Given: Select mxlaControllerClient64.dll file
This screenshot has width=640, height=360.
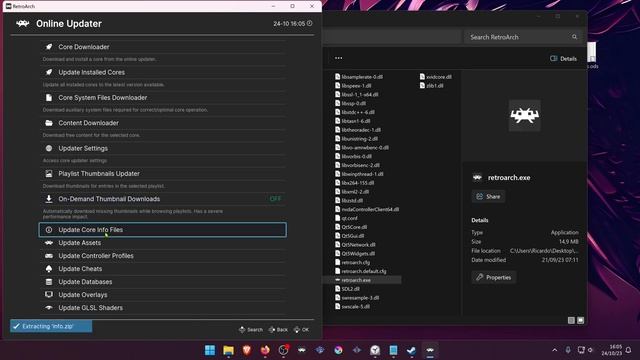Looking at the screenshot, I should (x=367, y=209).
